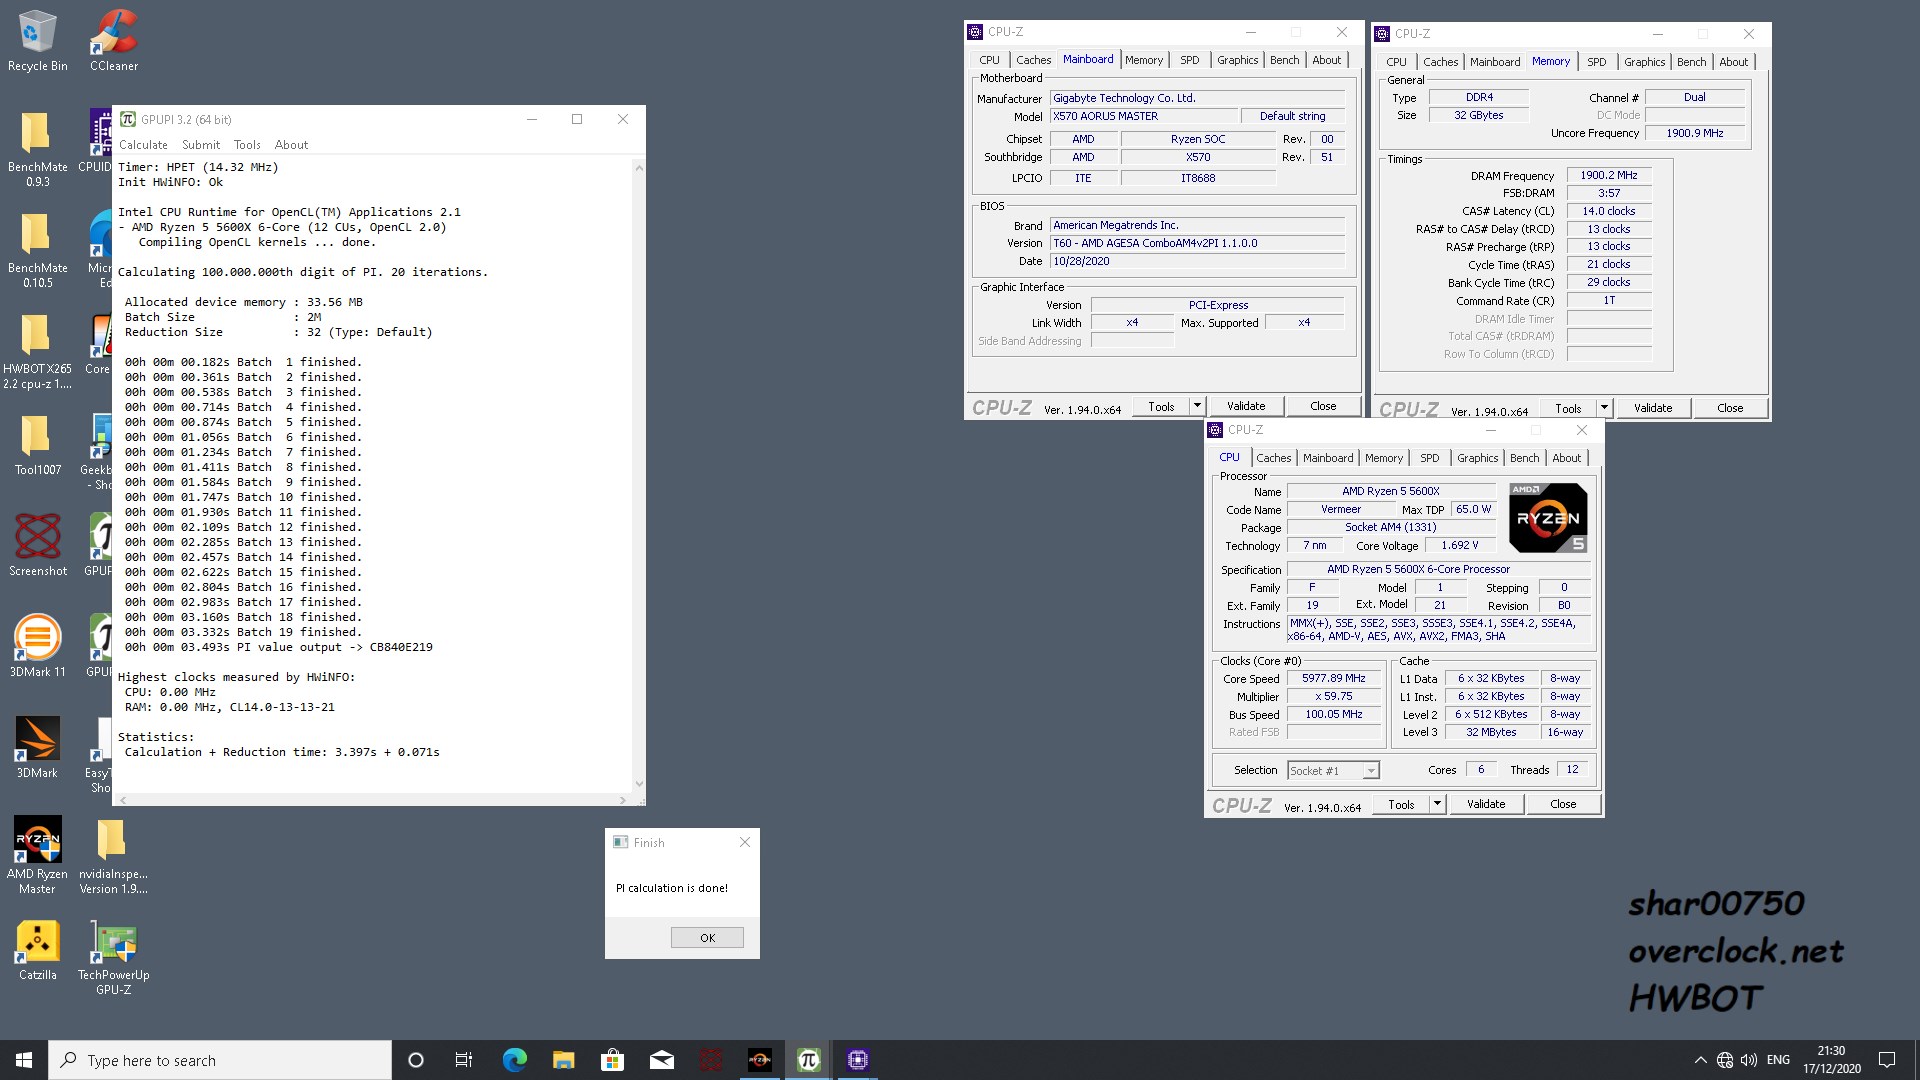Screen dimensions: 1920x1080
Task: Open AMD Ryzen Master desktop shortcut
Action: click(38, 855)
